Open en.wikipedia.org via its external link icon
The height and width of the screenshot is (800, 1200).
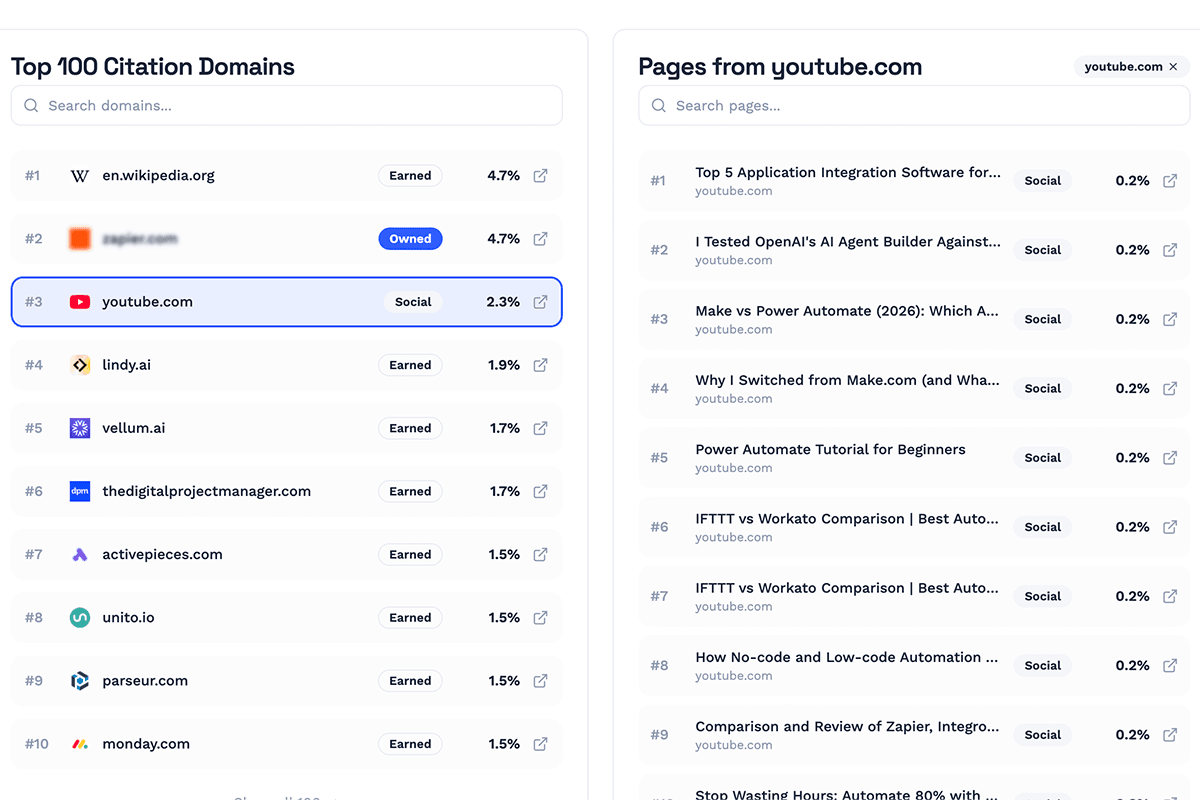(x=540, y=175)
